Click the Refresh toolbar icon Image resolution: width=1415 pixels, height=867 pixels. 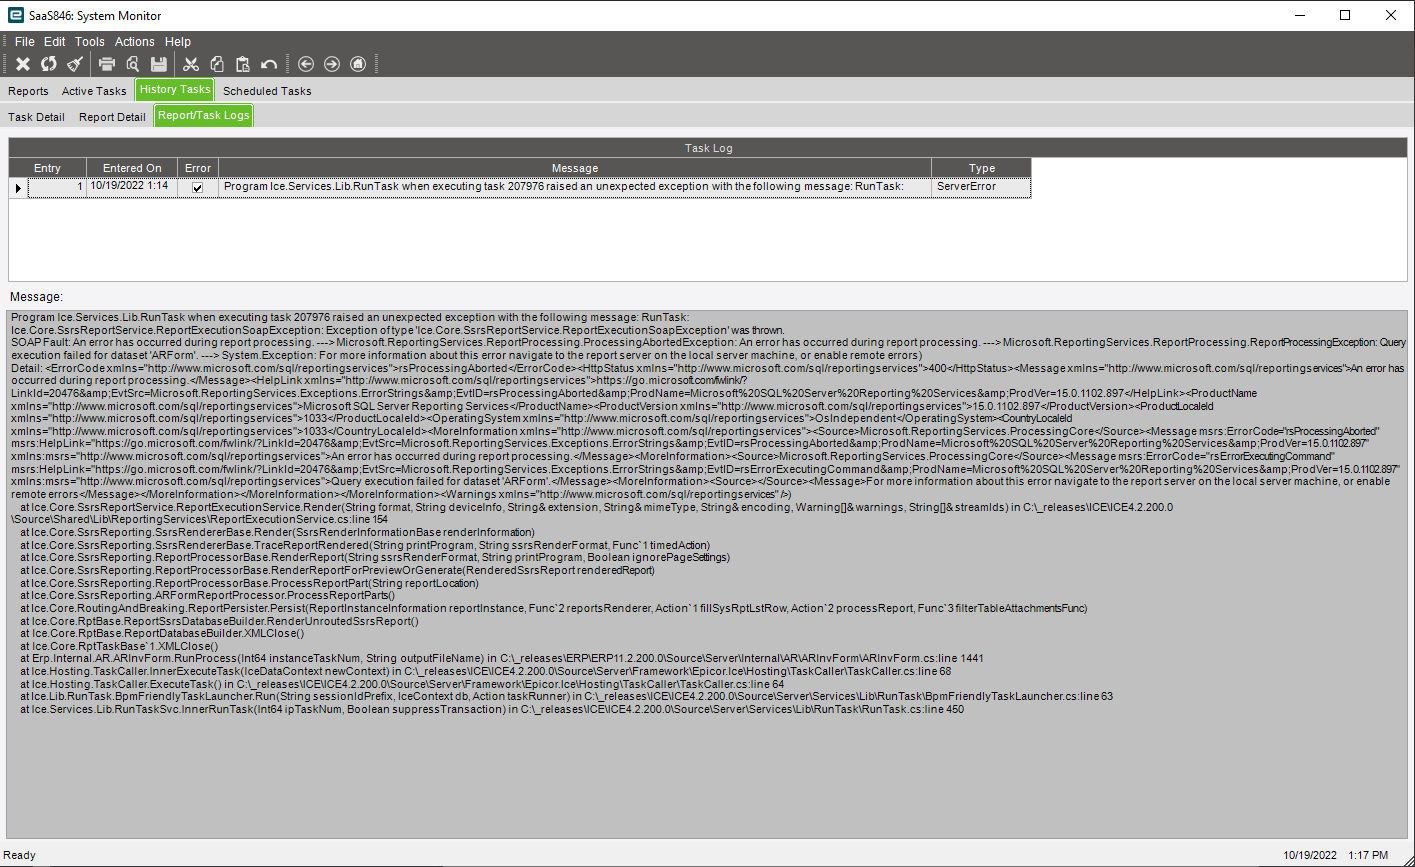coord(48,64)
